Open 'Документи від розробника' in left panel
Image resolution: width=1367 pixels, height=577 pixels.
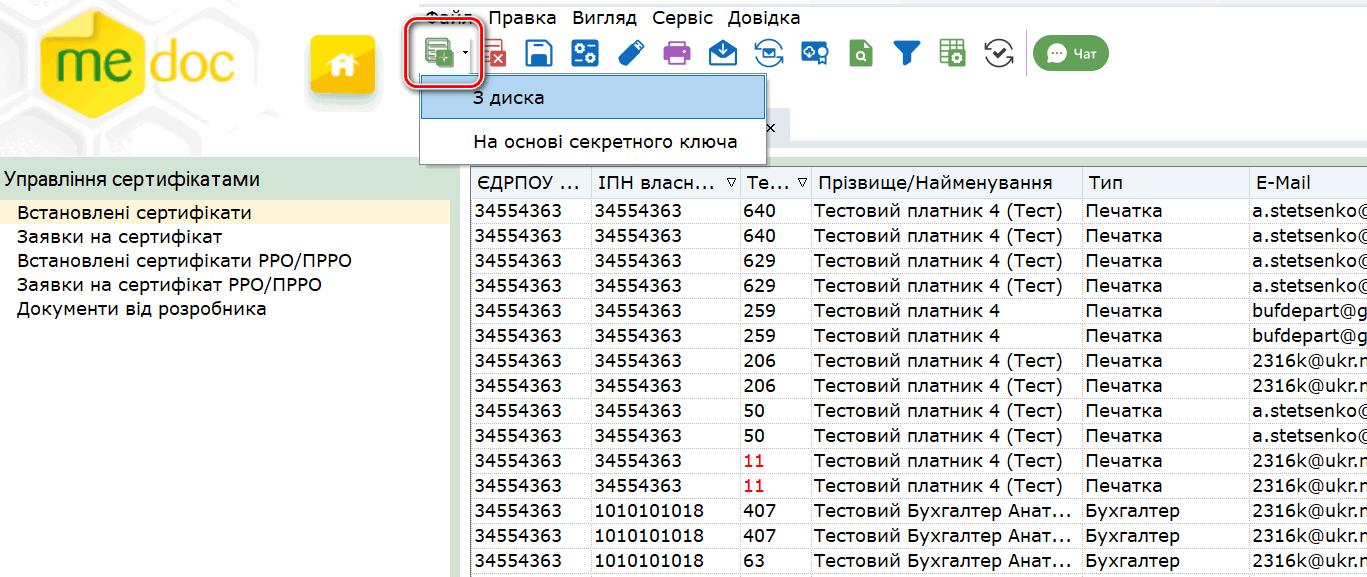click(x=141, y=309)
